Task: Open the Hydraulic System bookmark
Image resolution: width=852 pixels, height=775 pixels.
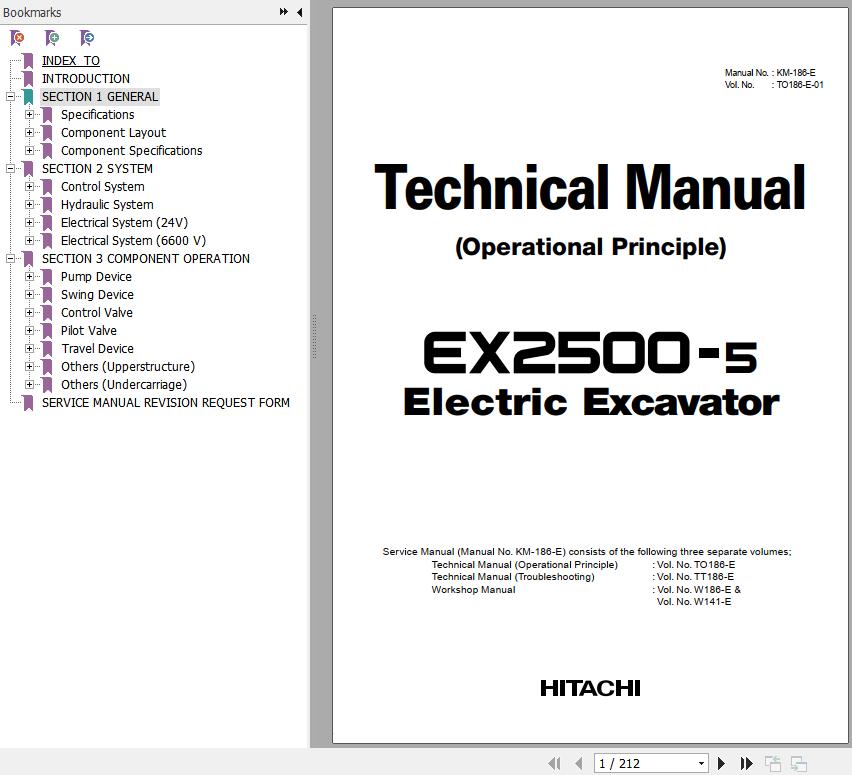Action: (107, 205)
